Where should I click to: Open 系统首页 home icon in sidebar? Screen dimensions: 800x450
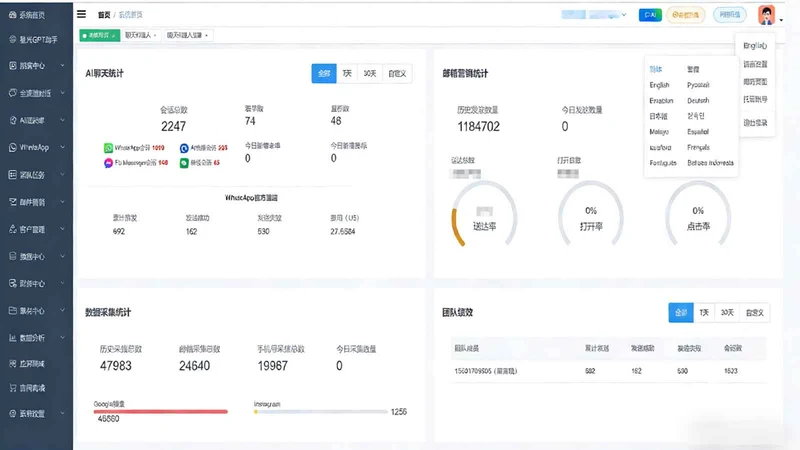tap(13, 15)
